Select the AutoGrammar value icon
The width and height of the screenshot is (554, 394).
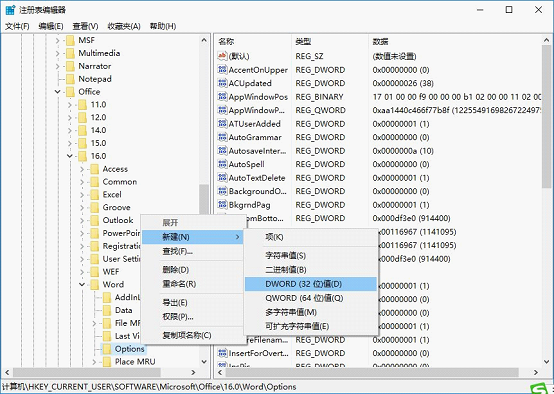222,137
